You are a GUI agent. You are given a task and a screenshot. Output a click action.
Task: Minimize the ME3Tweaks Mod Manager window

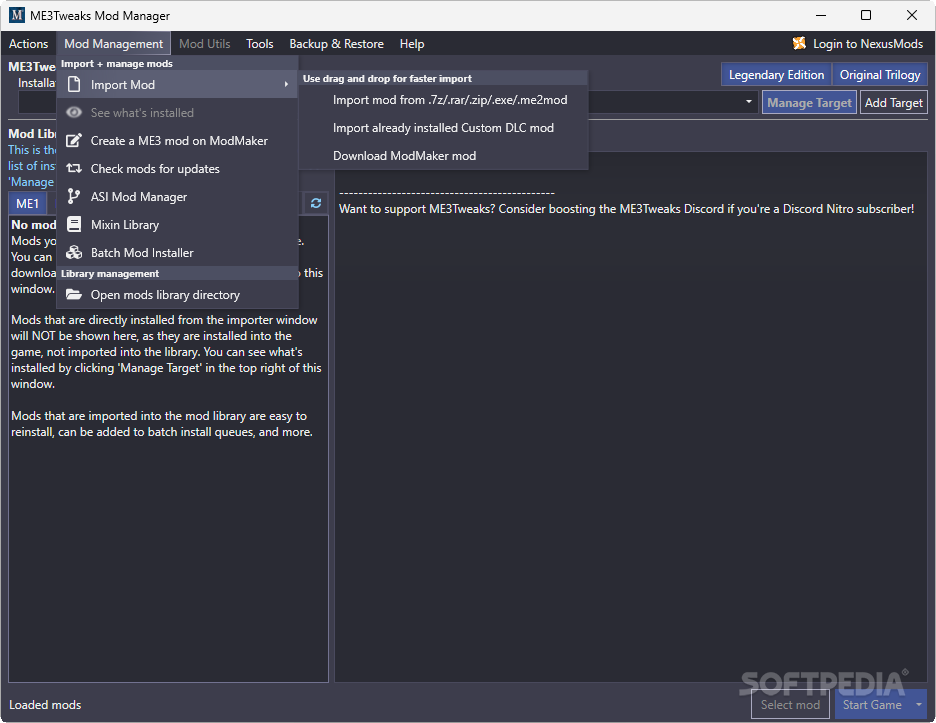(821, 16)
